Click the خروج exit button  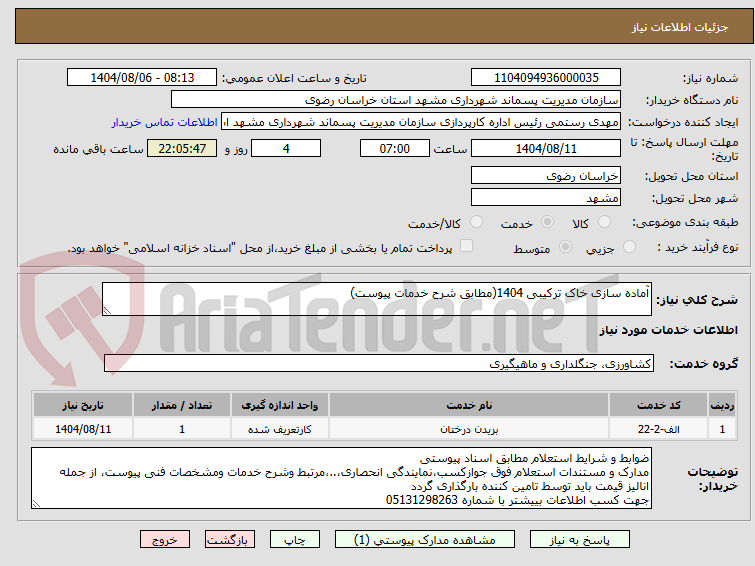165,540
